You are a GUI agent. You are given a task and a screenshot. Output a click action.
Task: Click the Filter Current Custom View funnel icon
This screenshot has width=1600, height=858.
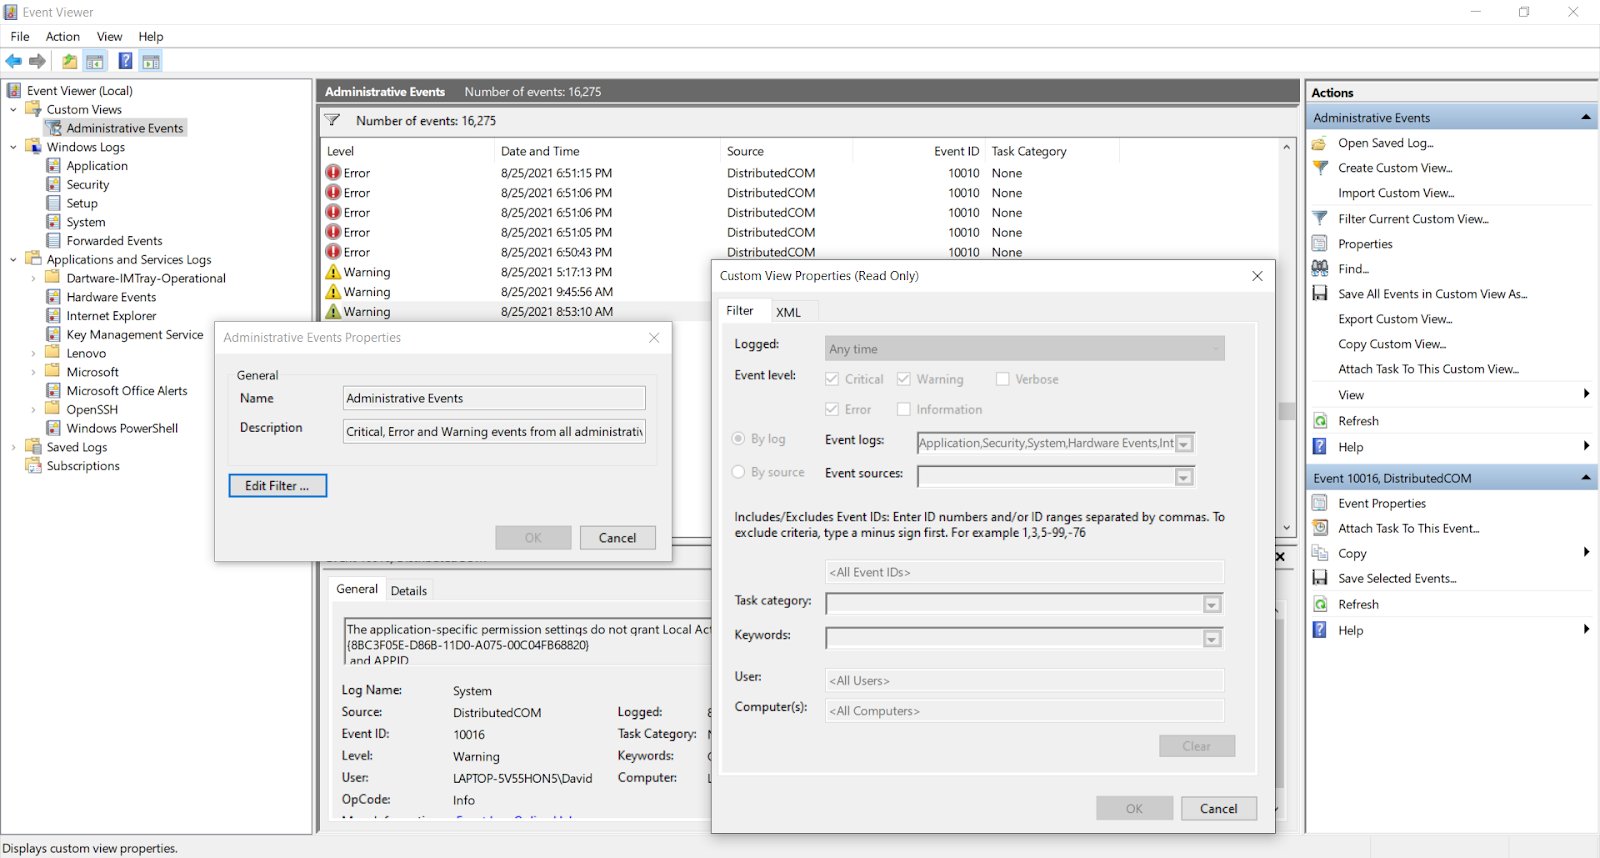1320,218
